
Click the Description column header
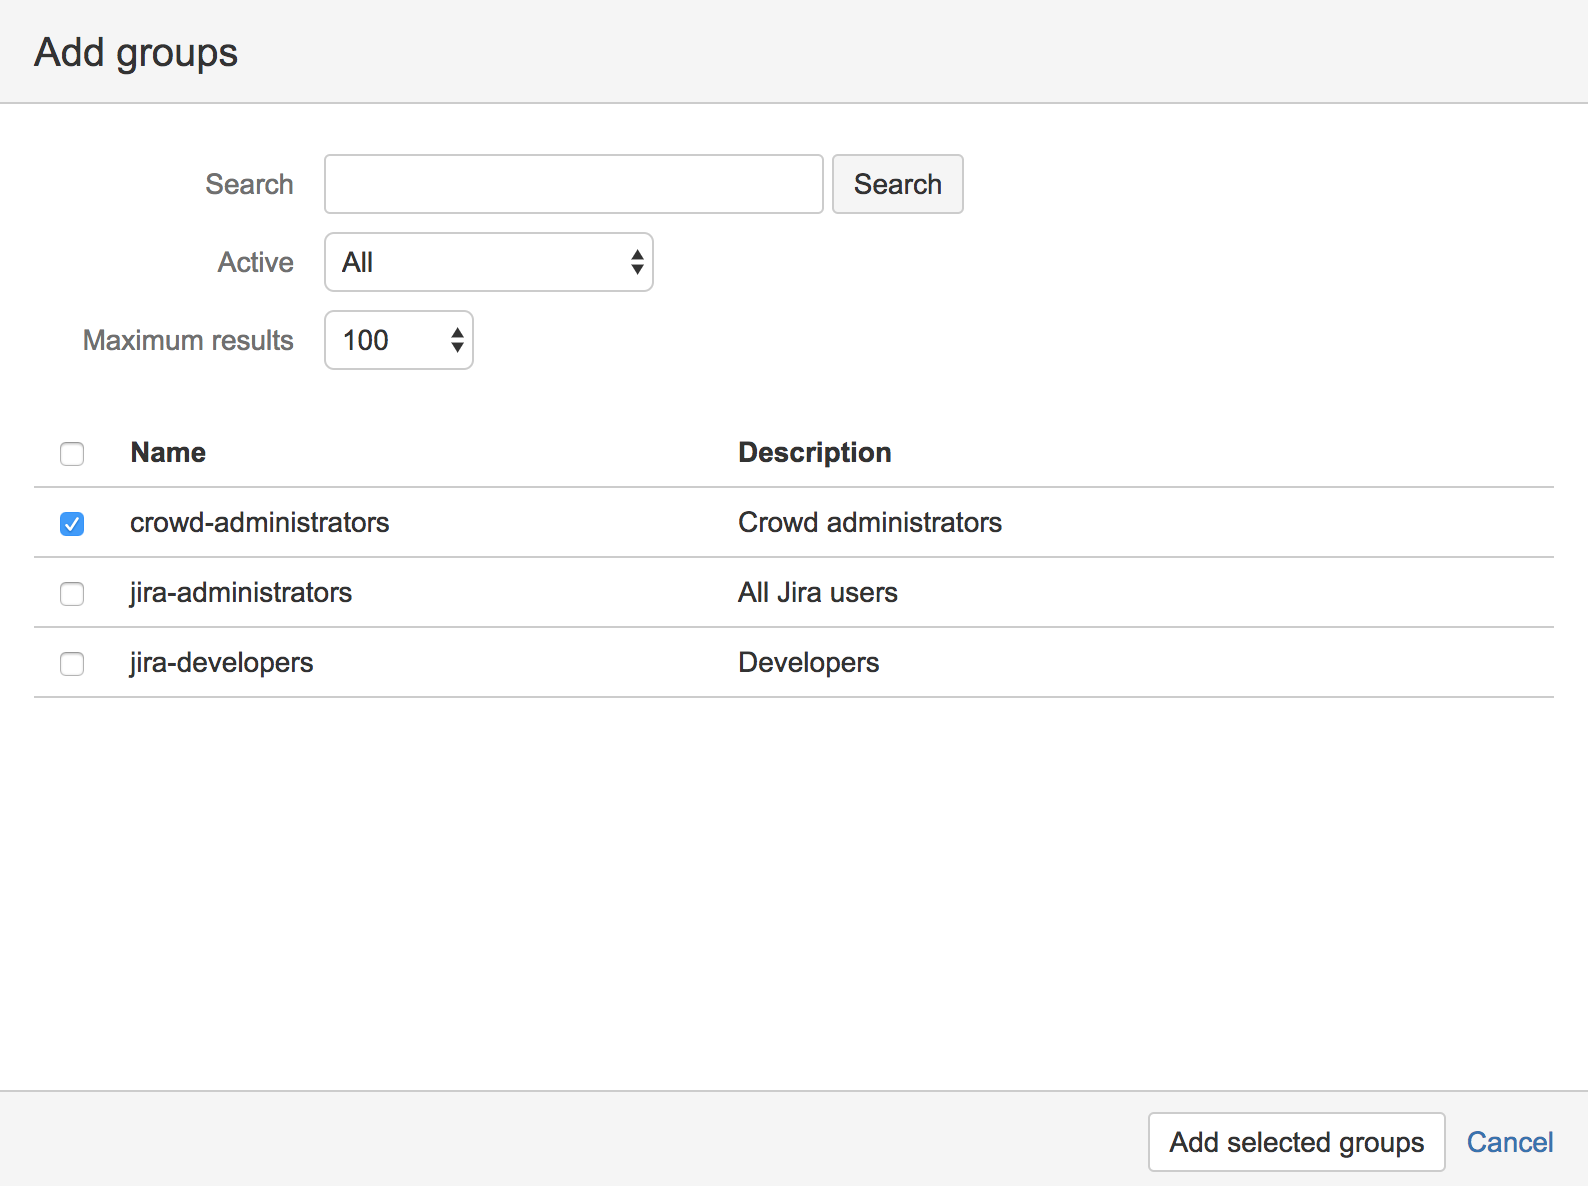click(814, 453)
